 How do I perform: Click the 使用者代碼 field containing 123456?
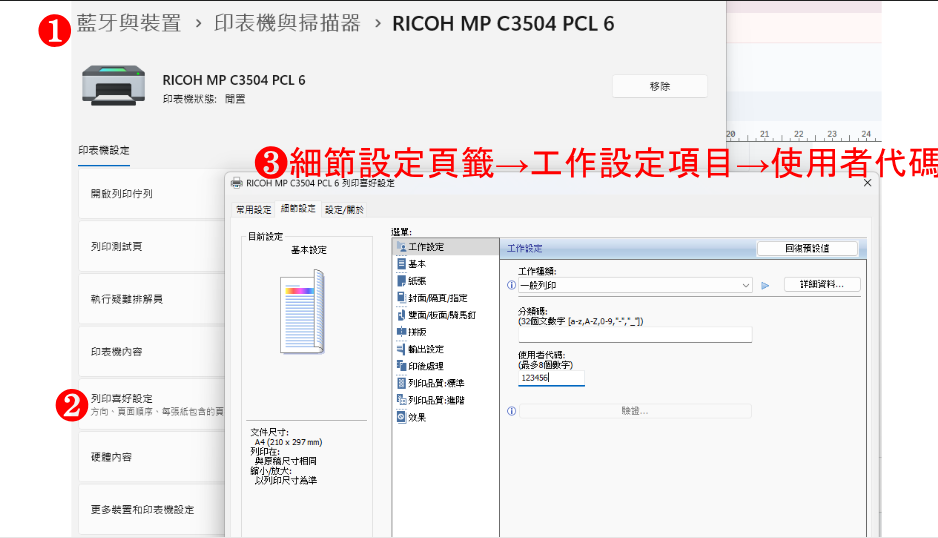(x=551, y=378)
